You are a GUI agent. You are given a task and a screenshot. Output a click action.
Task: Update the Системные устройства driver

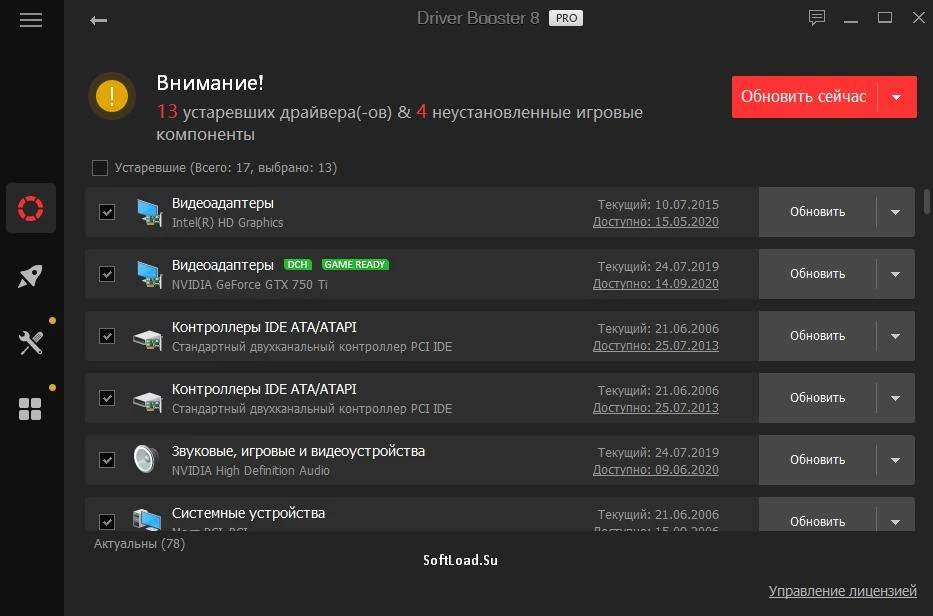[817, 520]
